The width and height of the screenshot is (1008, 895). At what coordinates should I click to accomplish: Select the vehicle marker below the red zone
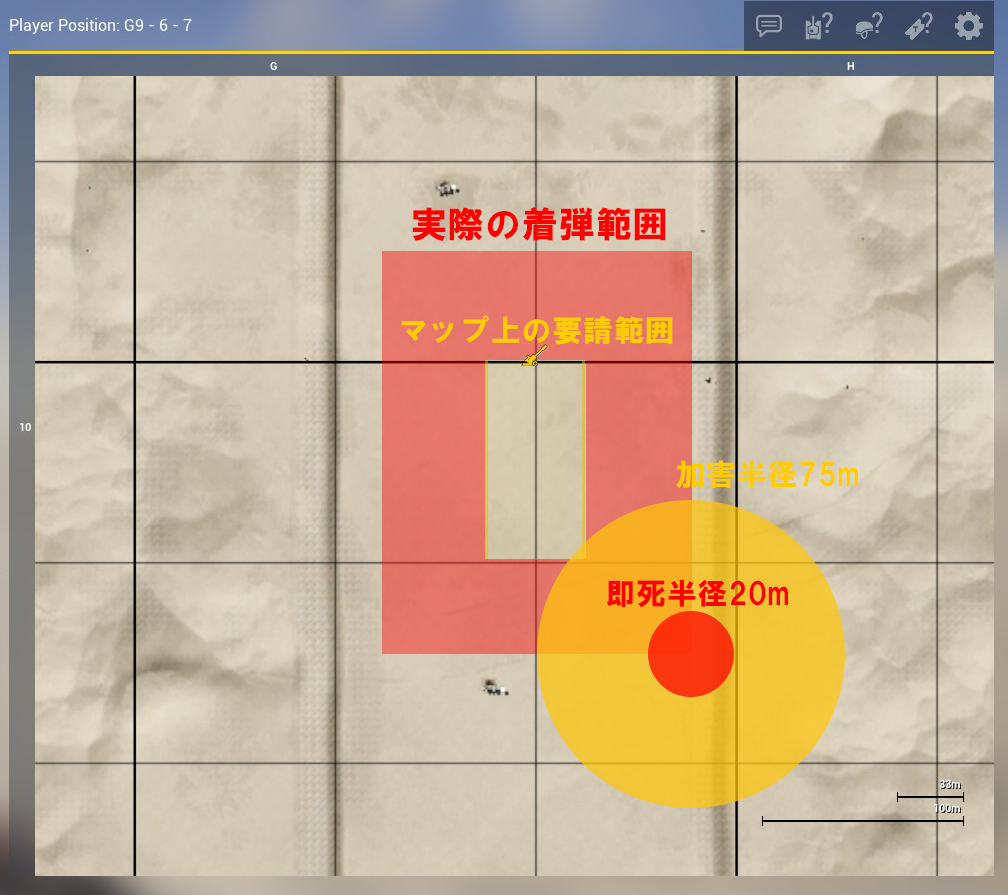(x=493, y=687)
